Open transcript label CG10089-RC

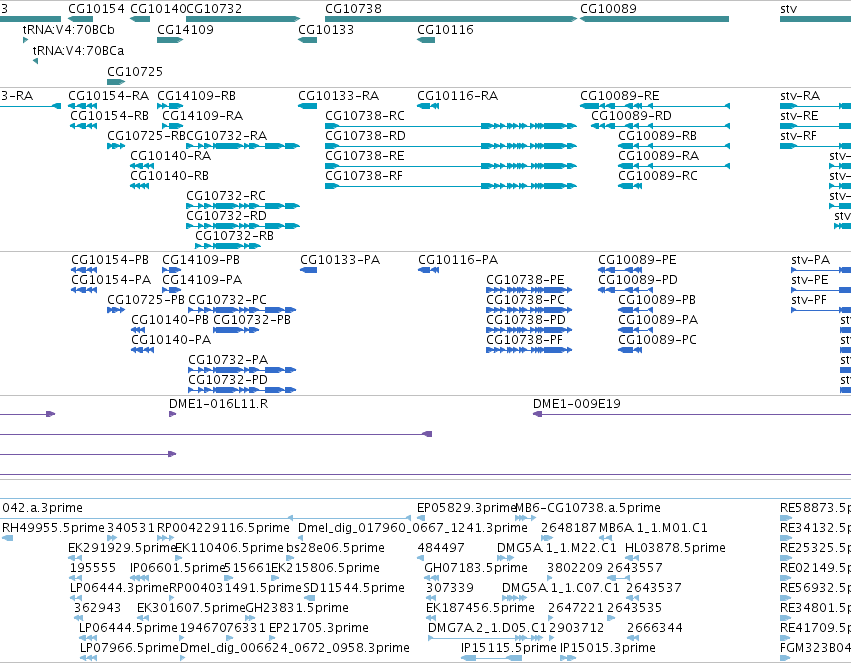658,176
